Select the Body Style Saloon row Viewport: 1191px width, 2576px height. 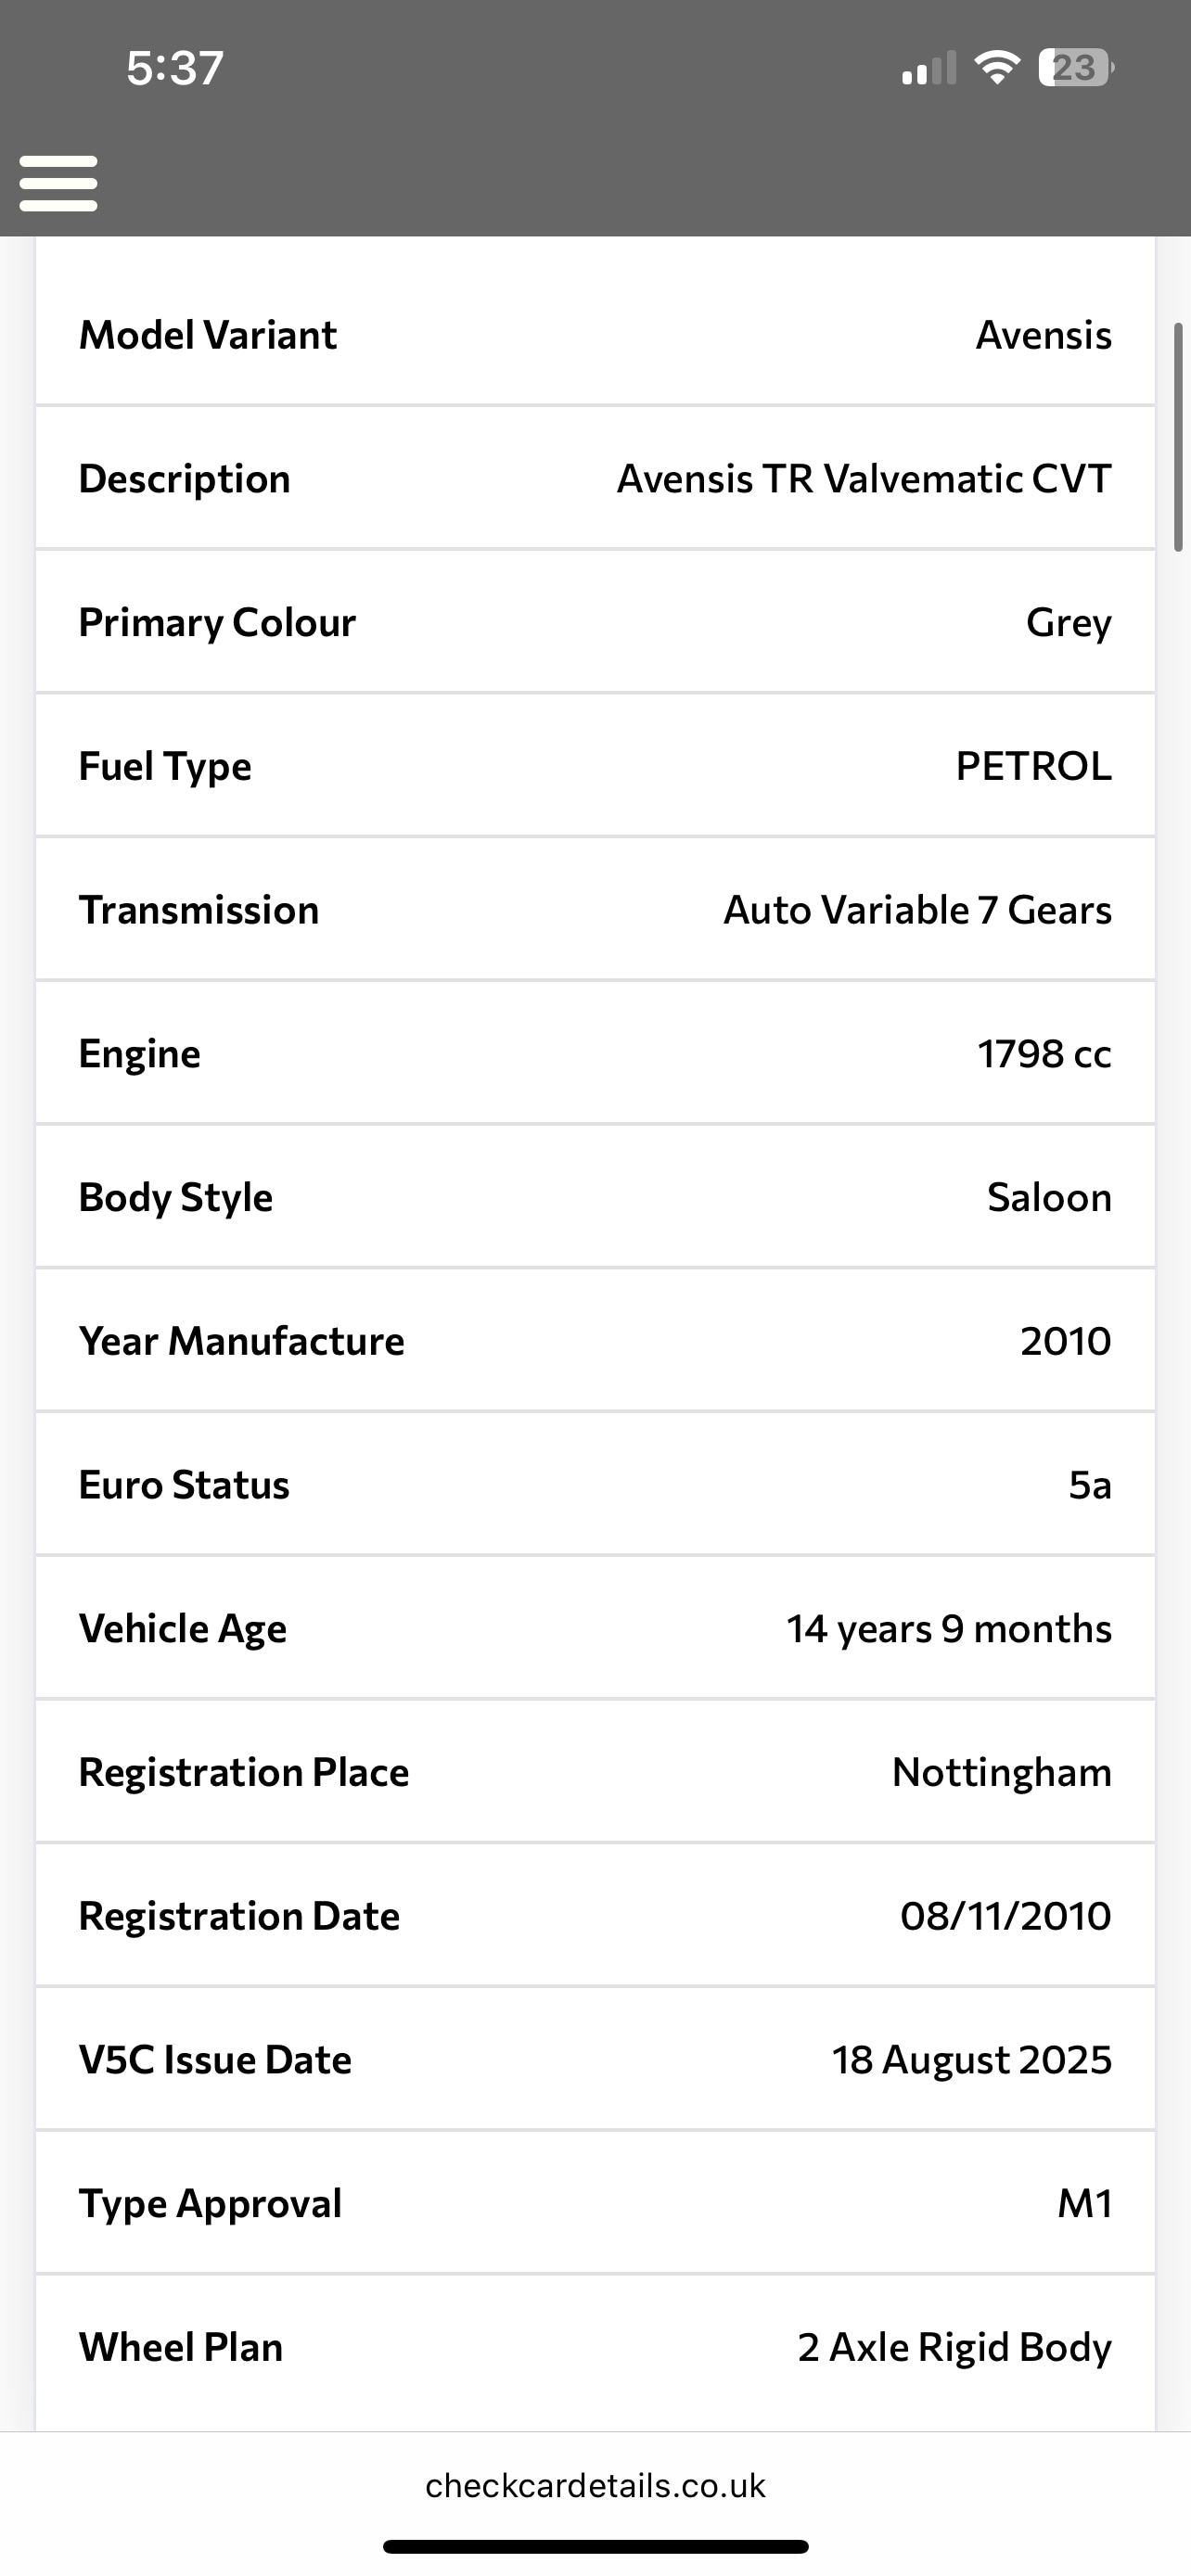(595, 1197)
